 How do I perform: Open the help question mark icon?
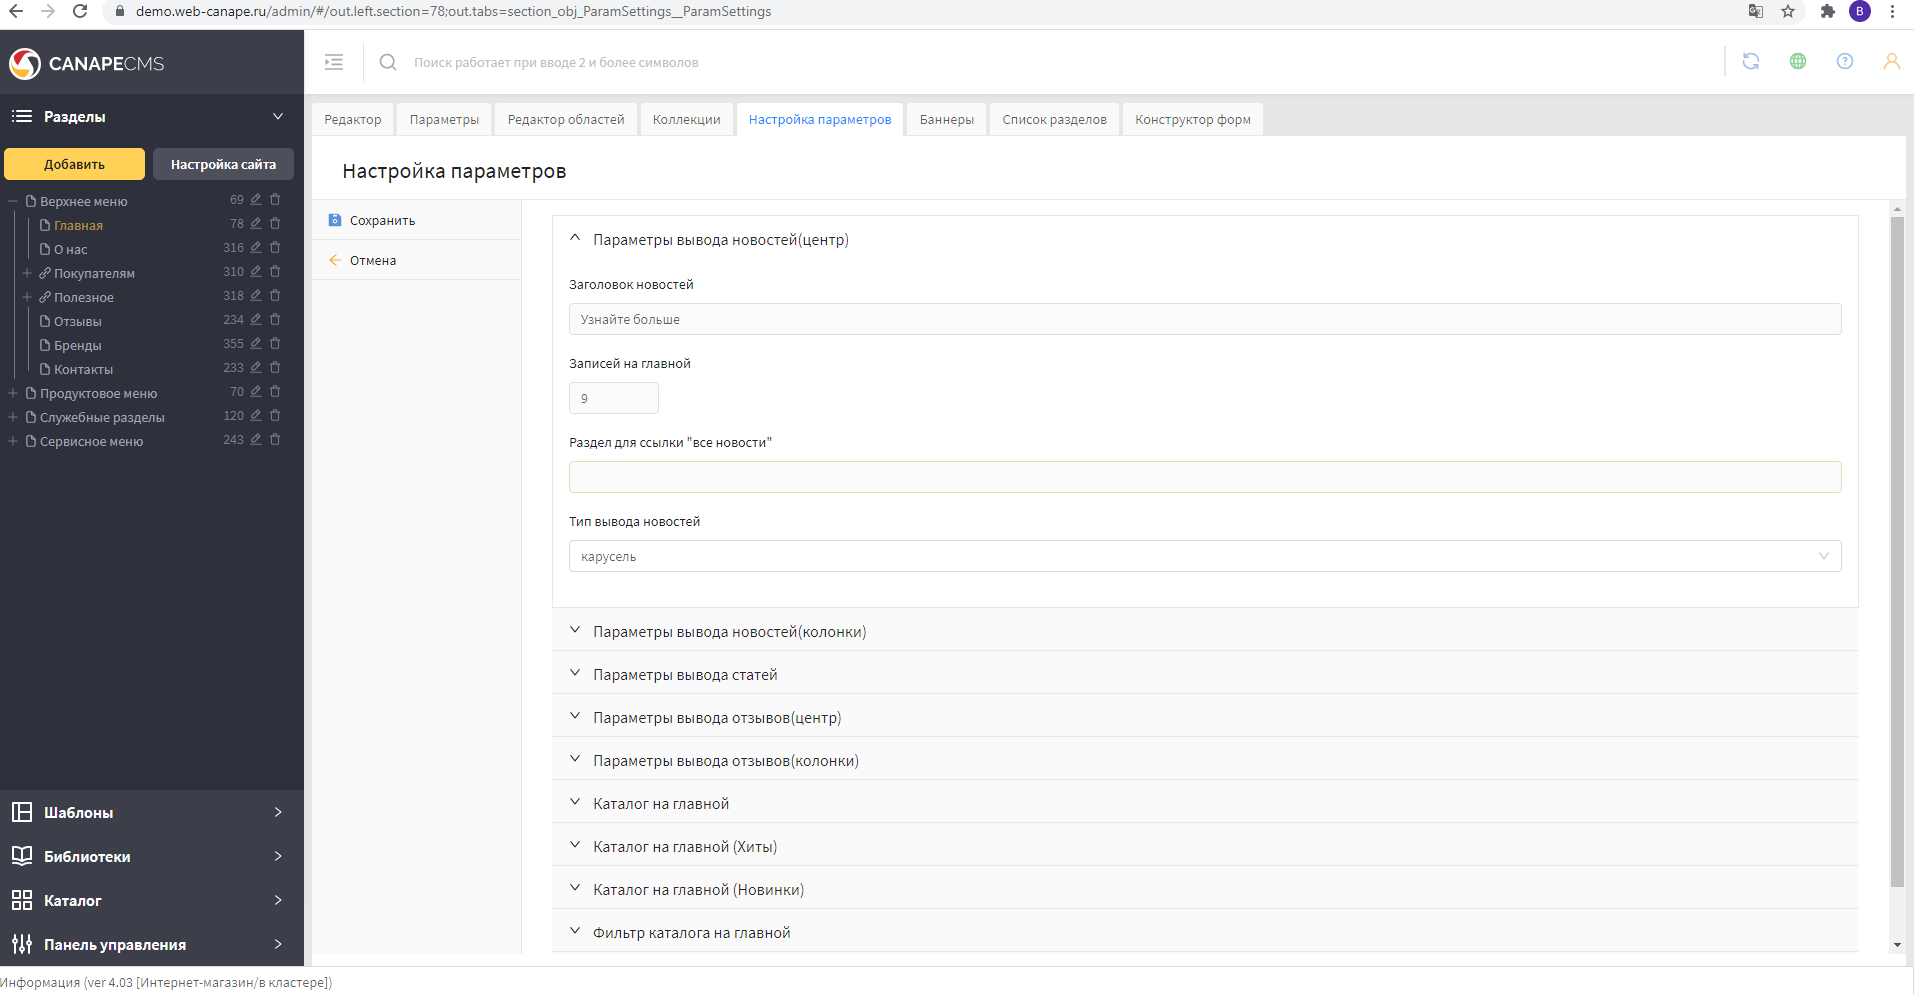(x=1844, y=62)
